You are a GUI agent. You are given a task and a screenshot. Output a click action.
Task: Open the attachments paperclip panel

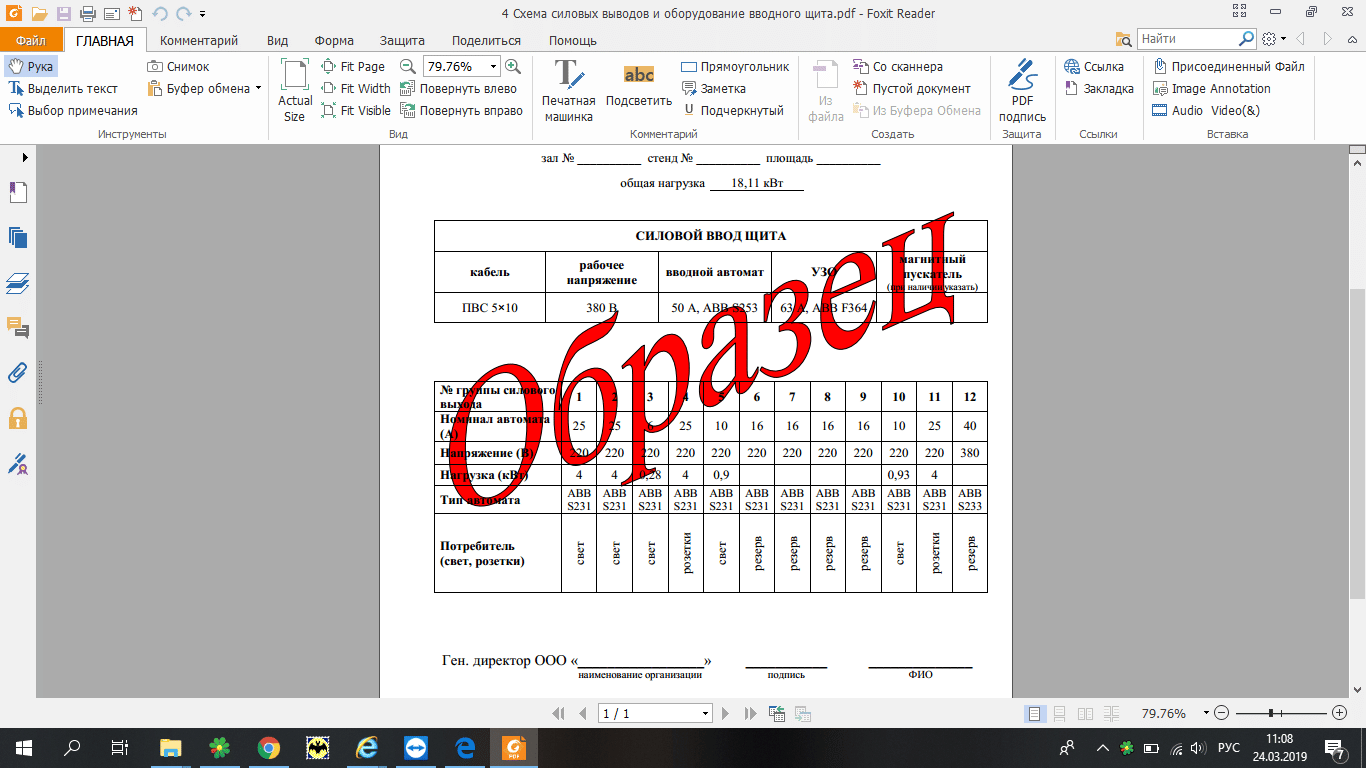[18, 373]
